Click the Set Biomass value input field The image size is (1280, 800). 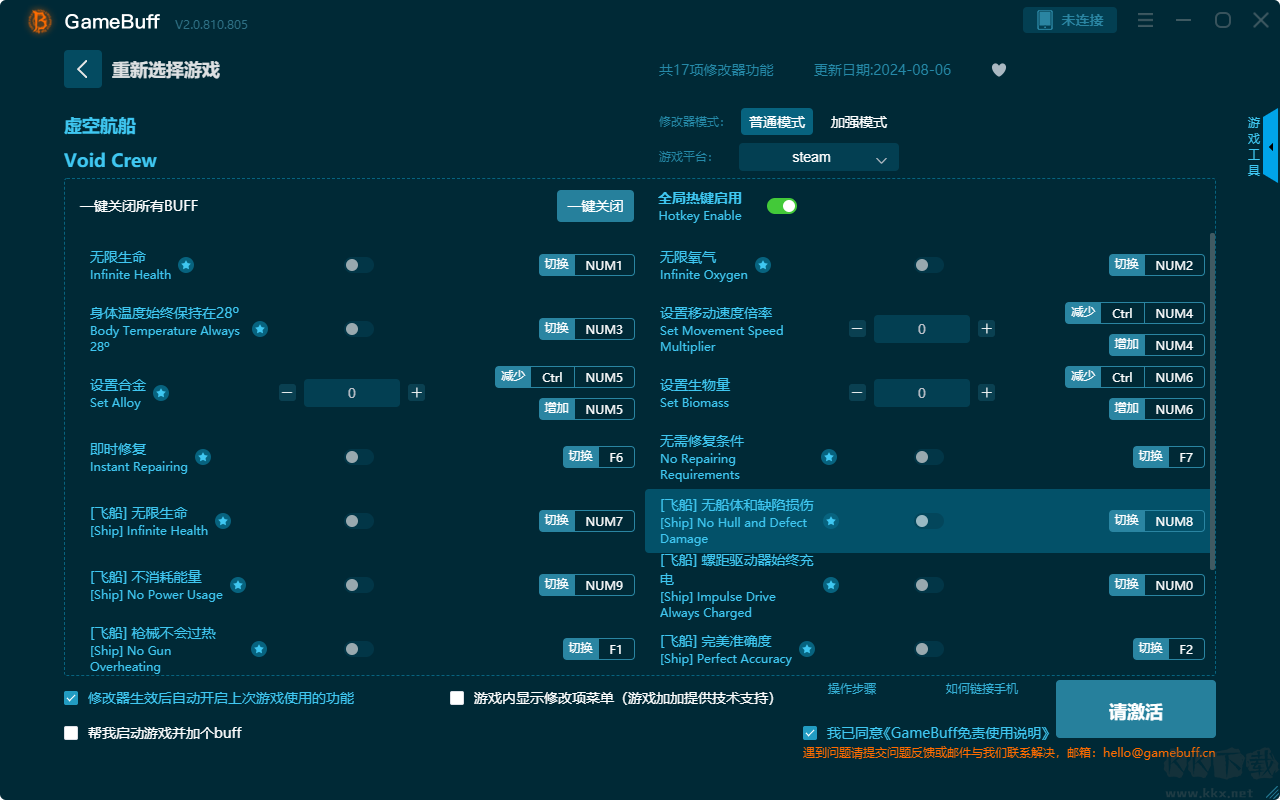922,393
